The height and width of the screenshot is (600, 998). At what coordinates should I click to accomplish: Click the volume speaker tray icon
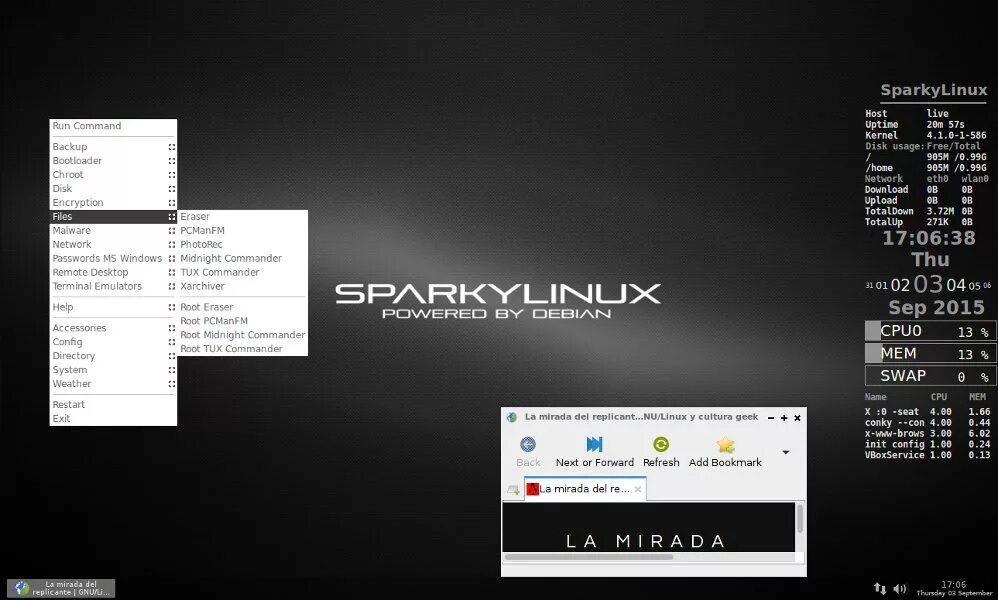pyautogui.click(x=899, y=589)
